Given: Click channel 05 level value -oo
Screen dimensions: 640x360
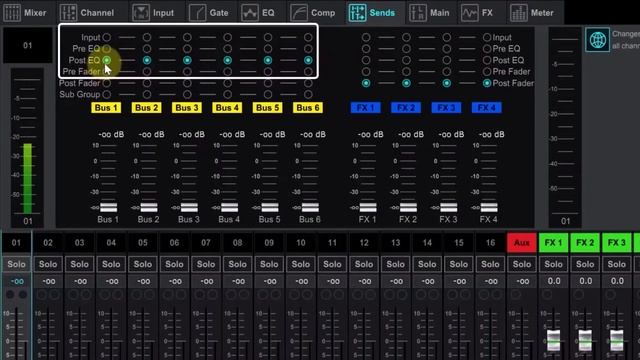Looking at the screenshot, I should (143, 281).
